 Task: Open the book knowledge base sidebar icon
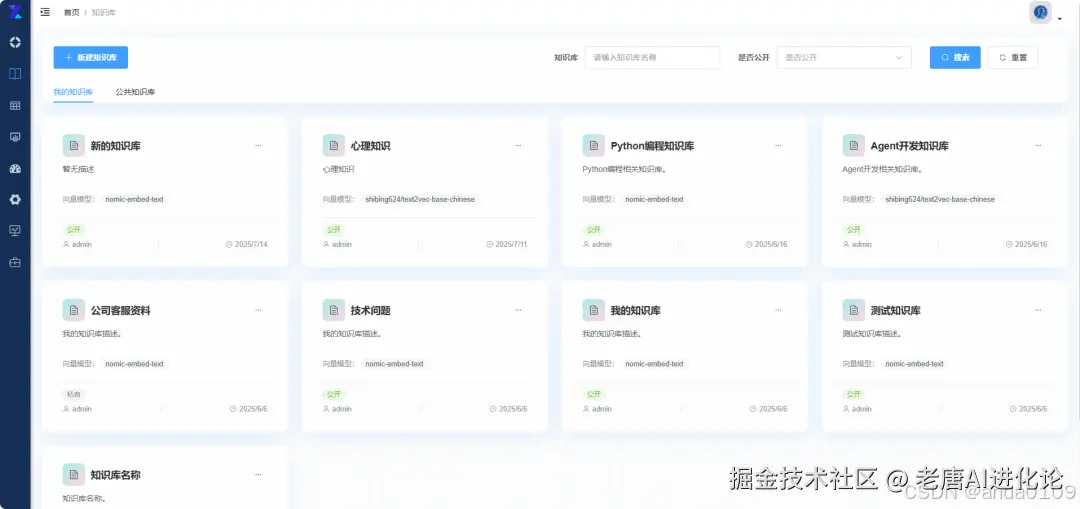click(15, 74)
